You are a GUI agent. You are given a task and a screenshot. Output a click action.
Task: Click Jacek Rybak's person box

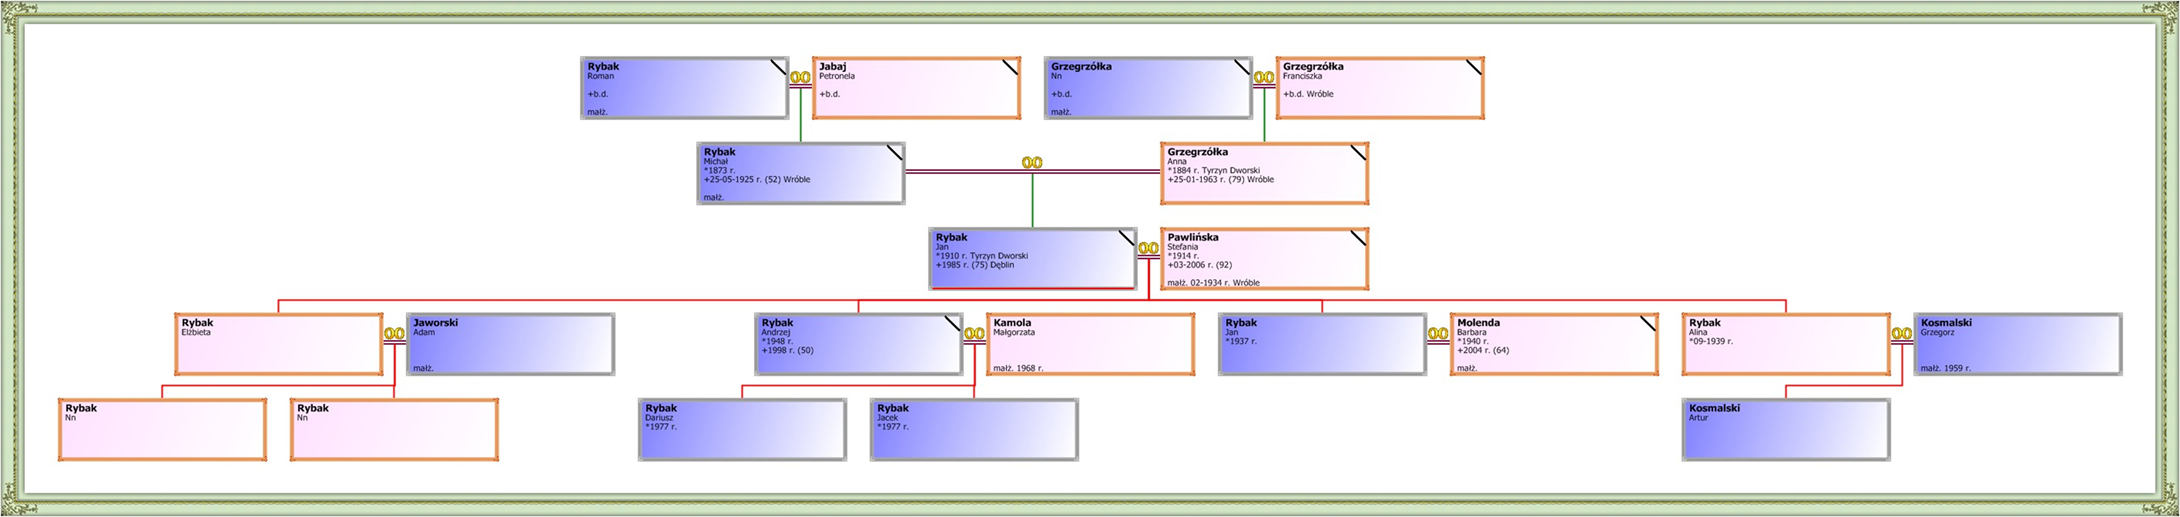coord(974,430)
